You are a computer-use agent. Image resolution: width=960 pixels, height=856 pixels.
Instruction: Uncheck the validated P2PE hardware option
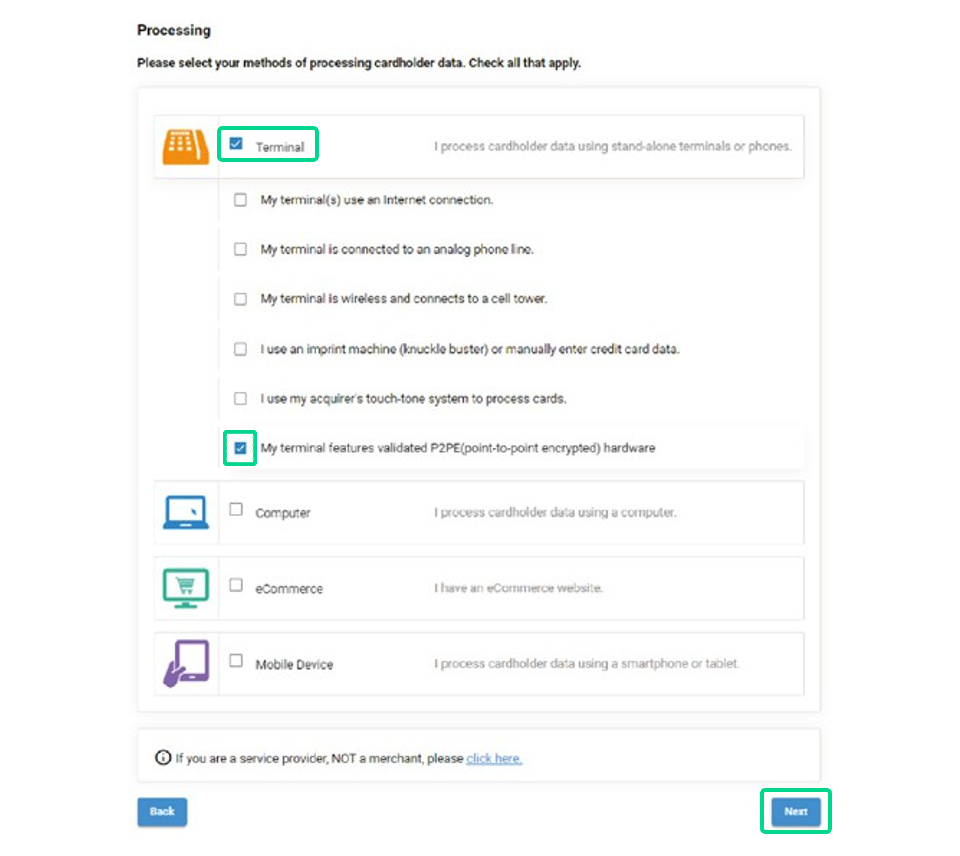[240, 448]
